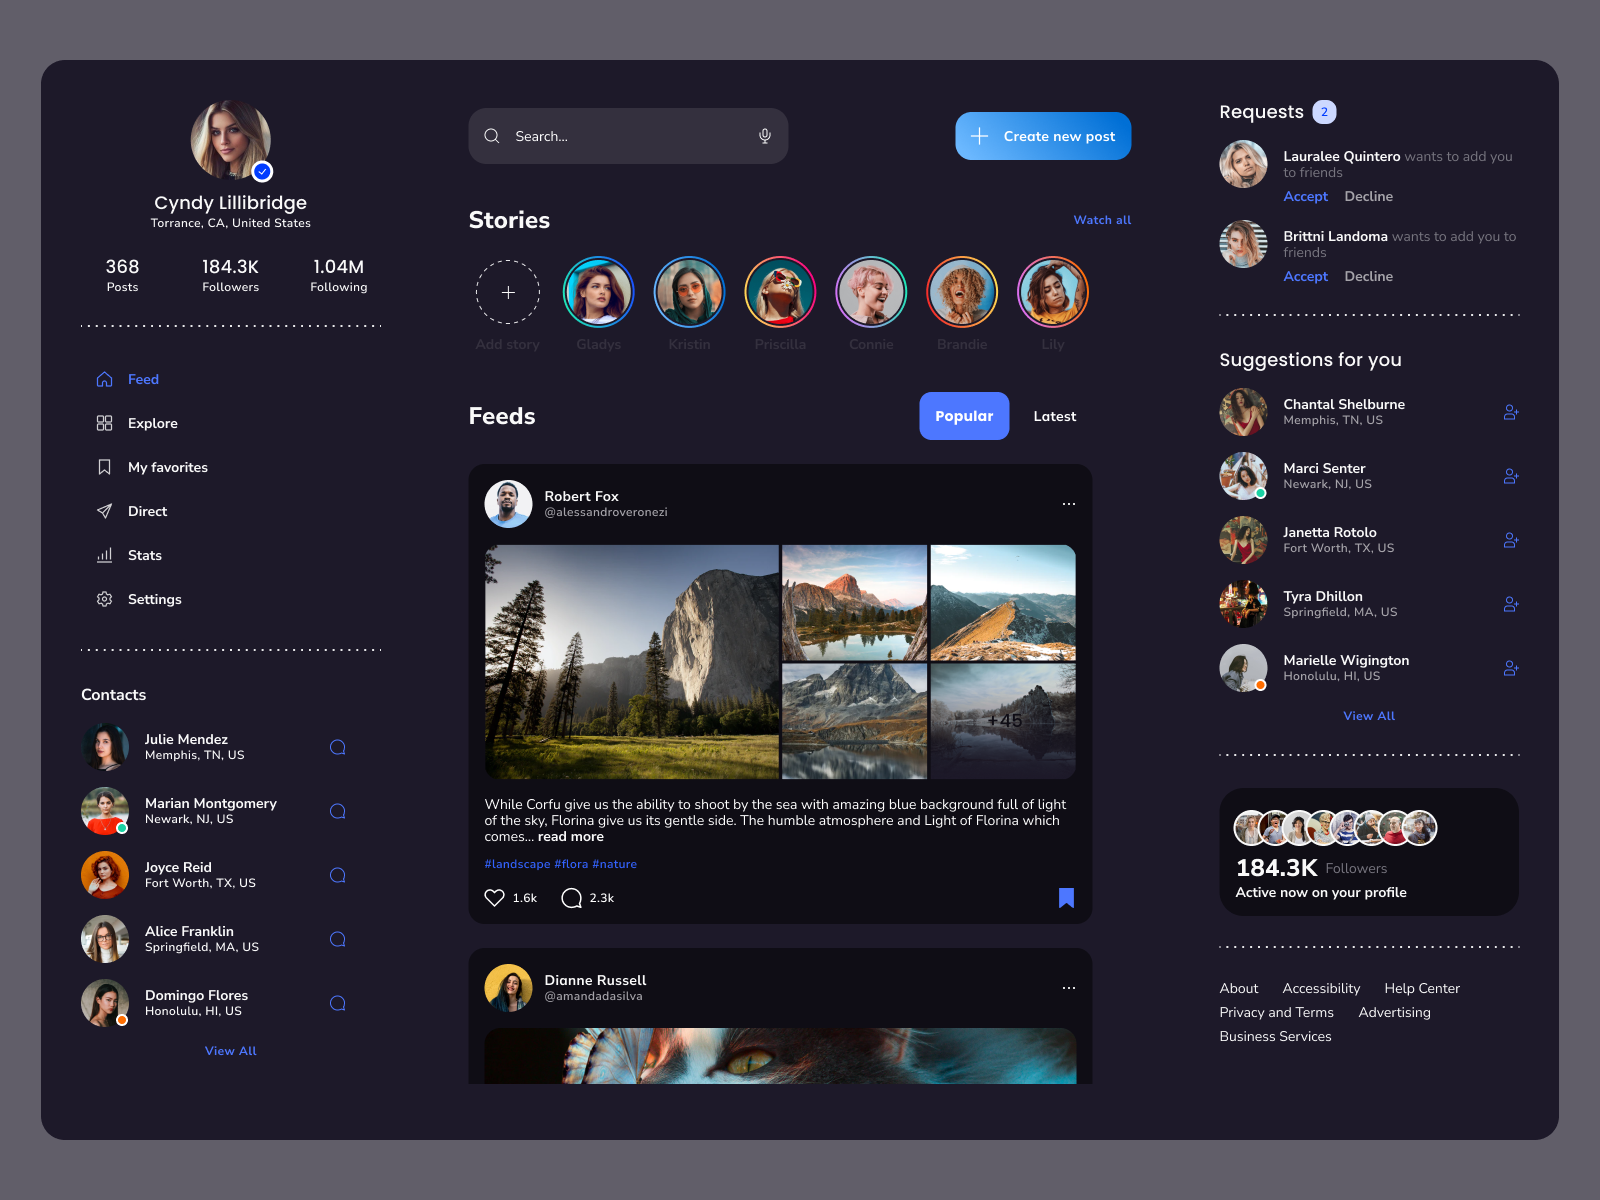This screenshot has height=1200, width=1600.
Task: Open the +45 photos thumbnail
Action: (x=1003, y=720)
